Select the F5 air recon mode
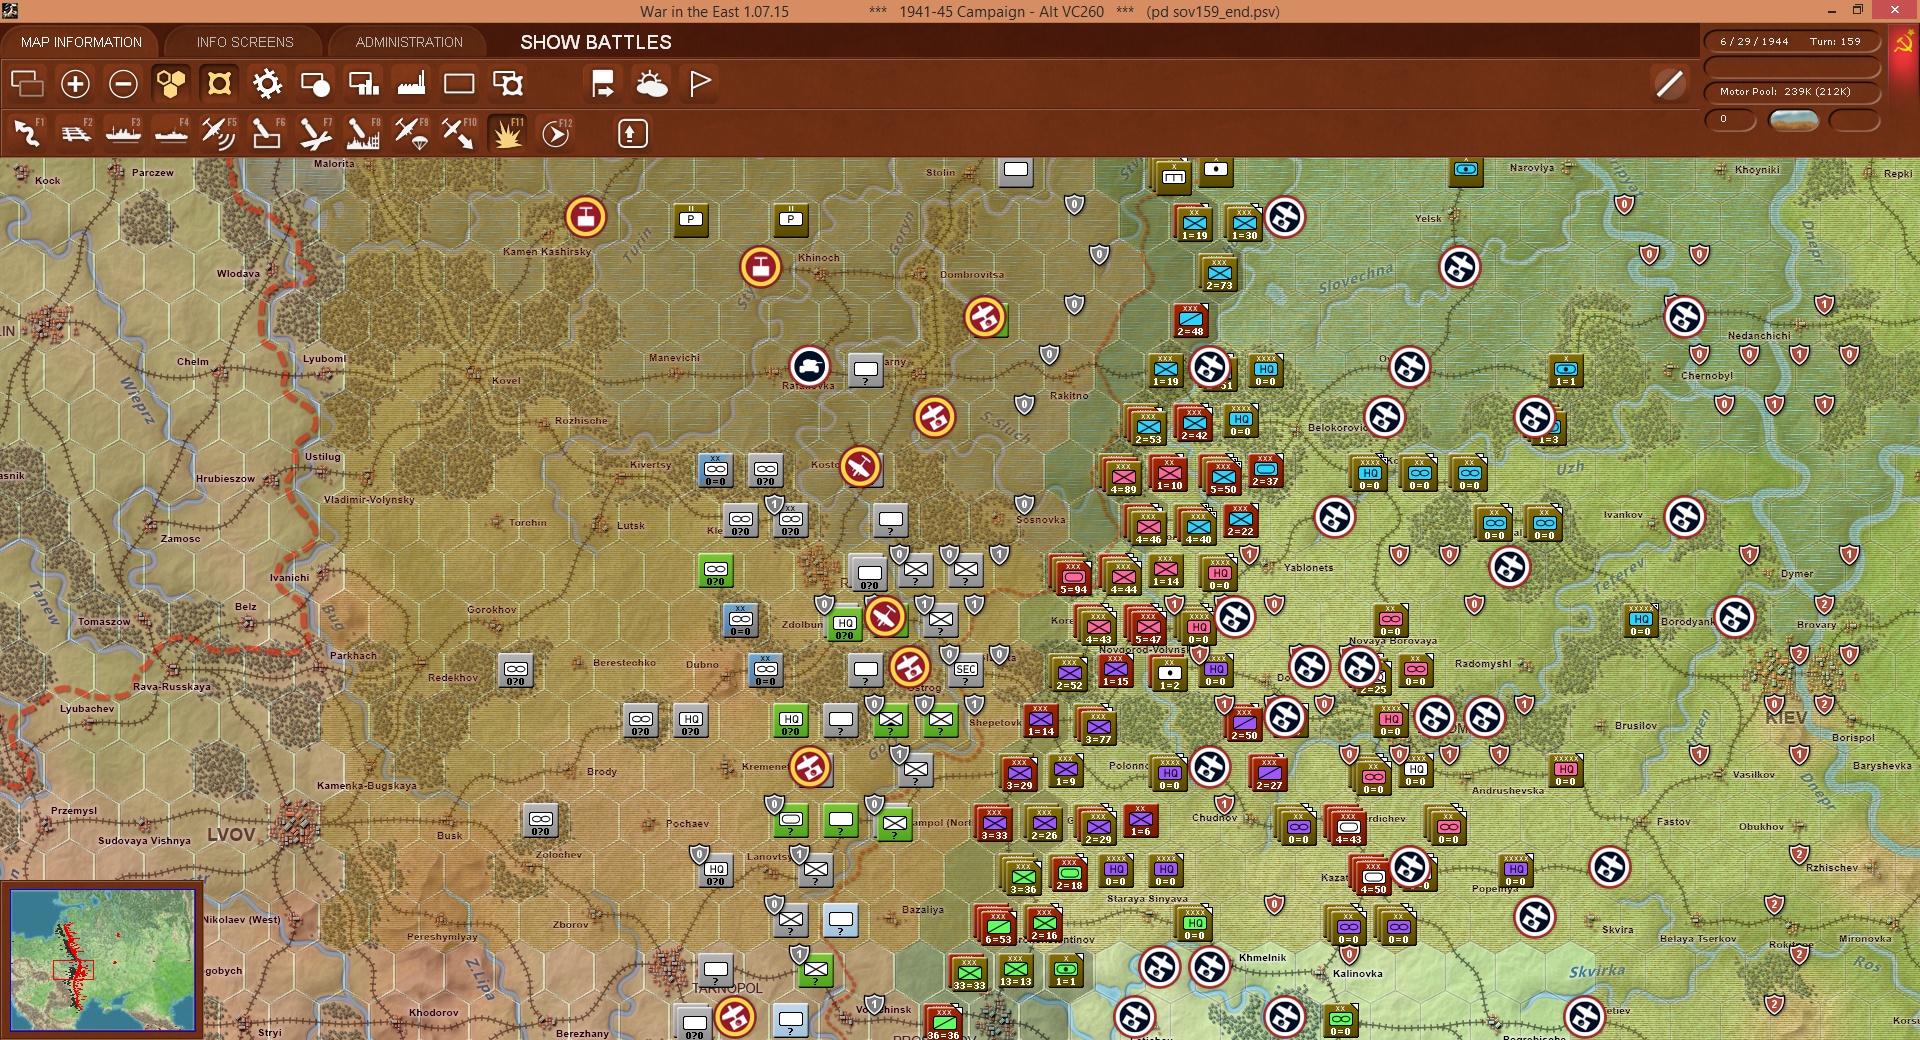This screenshot has width=1920, height=1040. 219,133
